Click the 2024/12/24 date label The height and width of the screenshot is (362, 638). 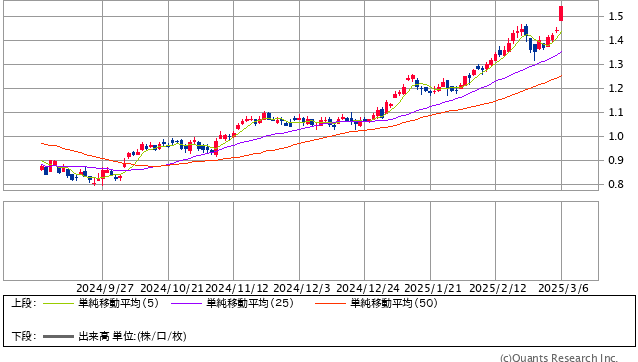click(368, 288)
